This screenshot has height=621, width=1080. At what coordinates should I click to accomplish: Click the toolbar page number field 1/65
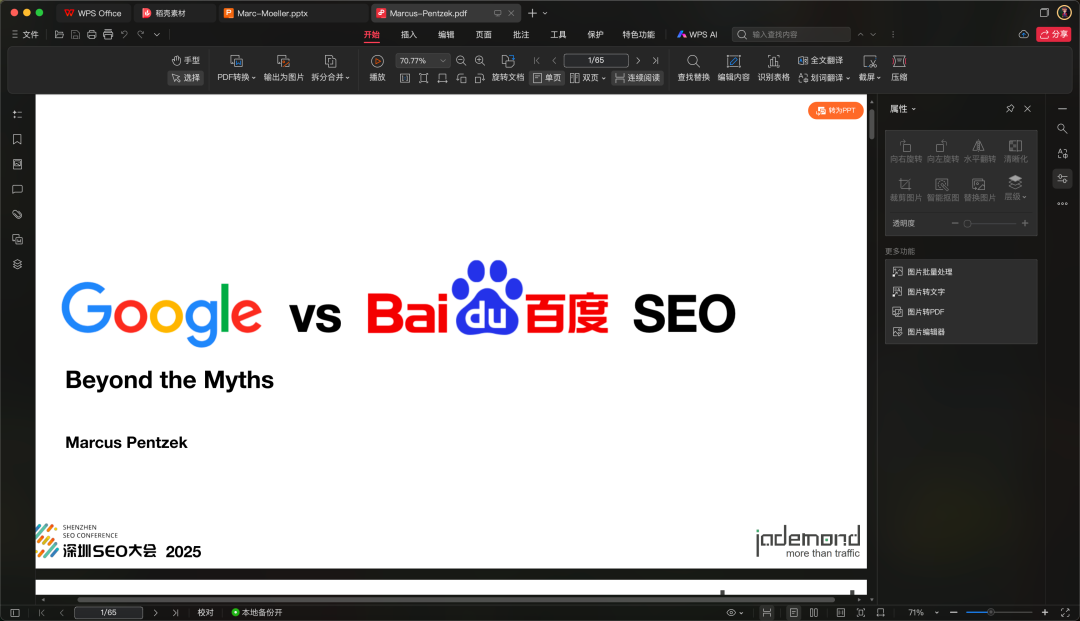[x=596, y=61]
